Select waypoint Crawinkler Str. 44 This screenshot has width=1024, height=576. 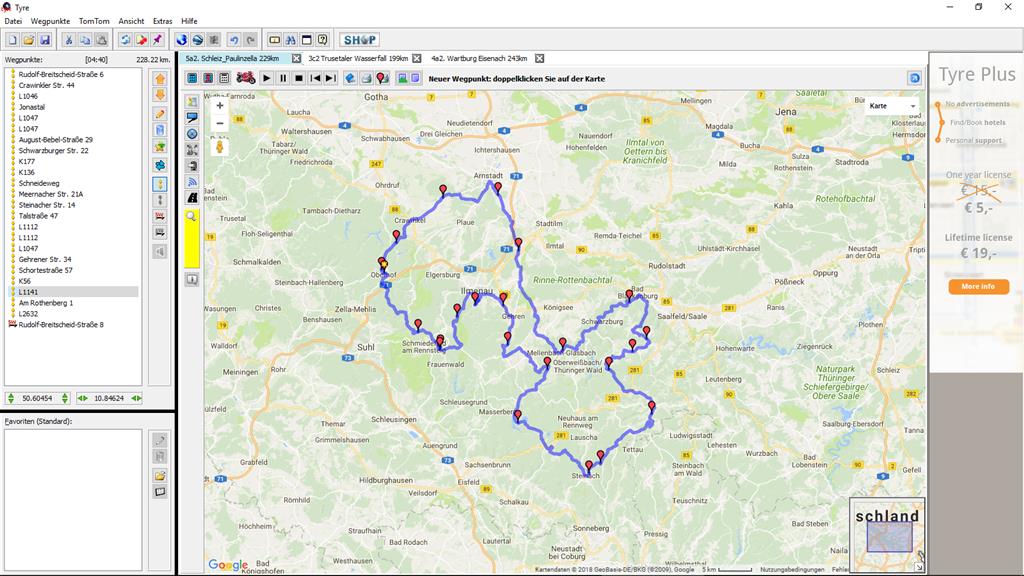pos(46,85)
